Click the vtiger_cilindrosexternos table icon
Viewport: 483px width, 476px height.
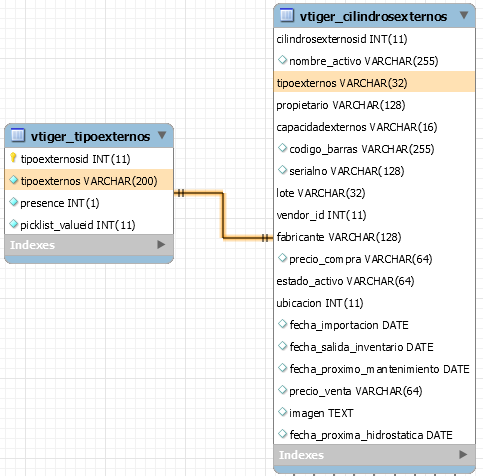[x=287, y=15]
